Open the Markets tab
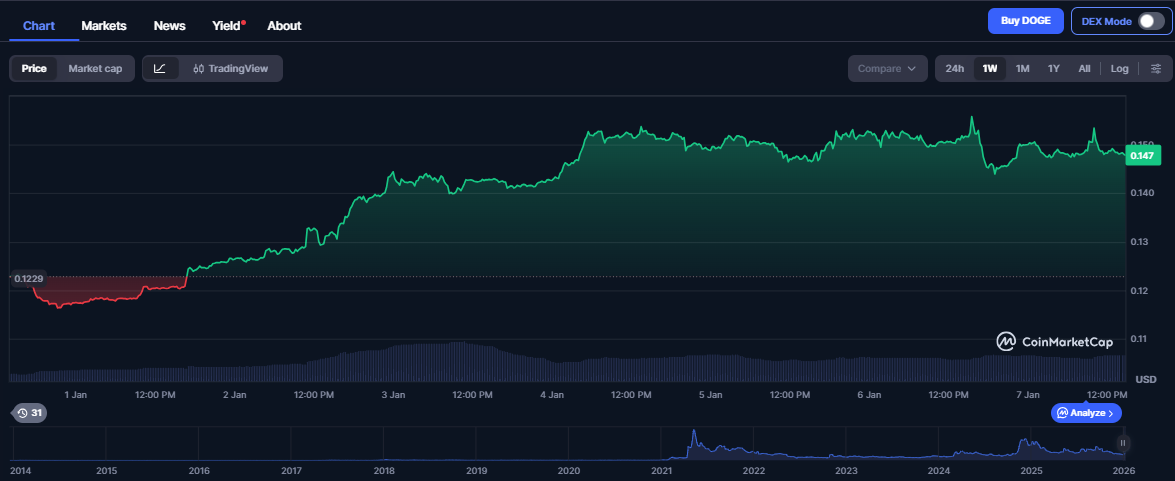Image resolution: width=1175 pixels, height=481 pixels. 104,25
